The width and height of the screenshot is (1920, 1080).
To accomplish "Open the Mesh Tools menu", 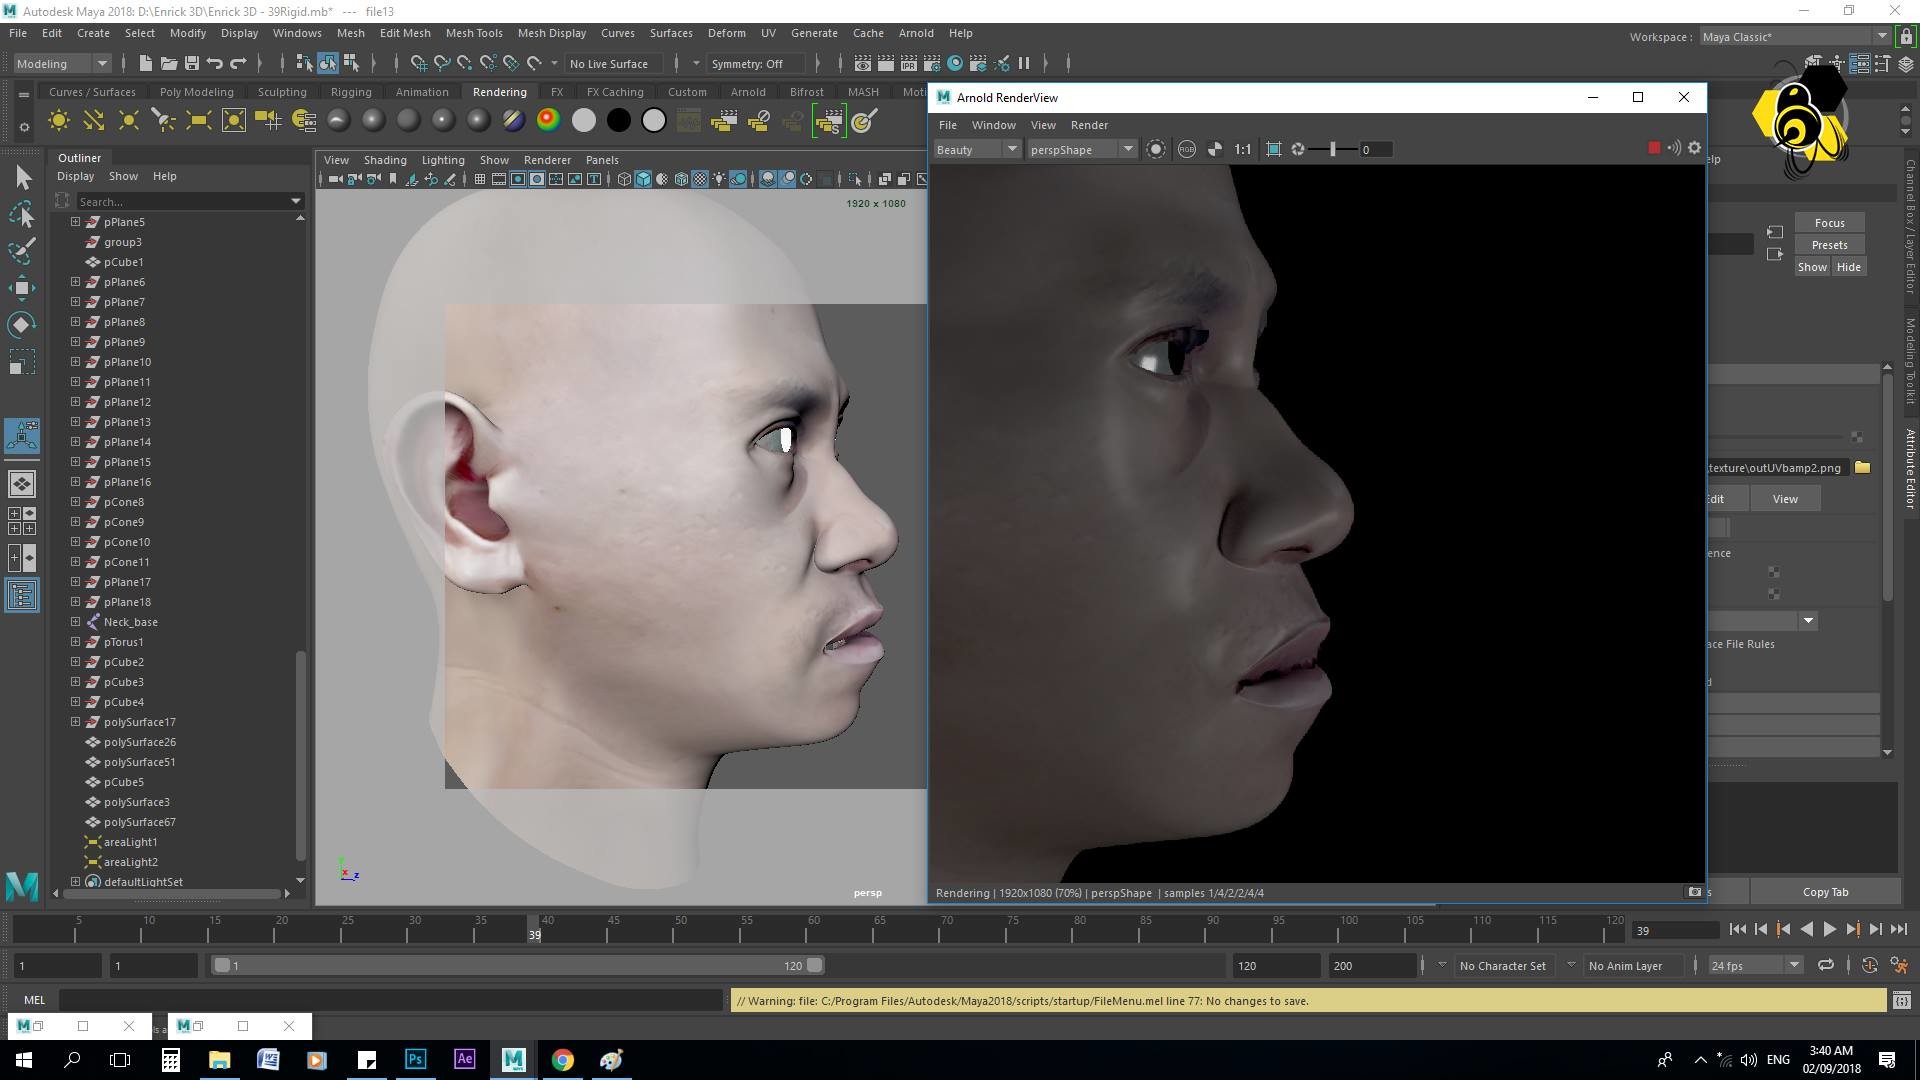I will pyautogui.click(x=473, y=33).
